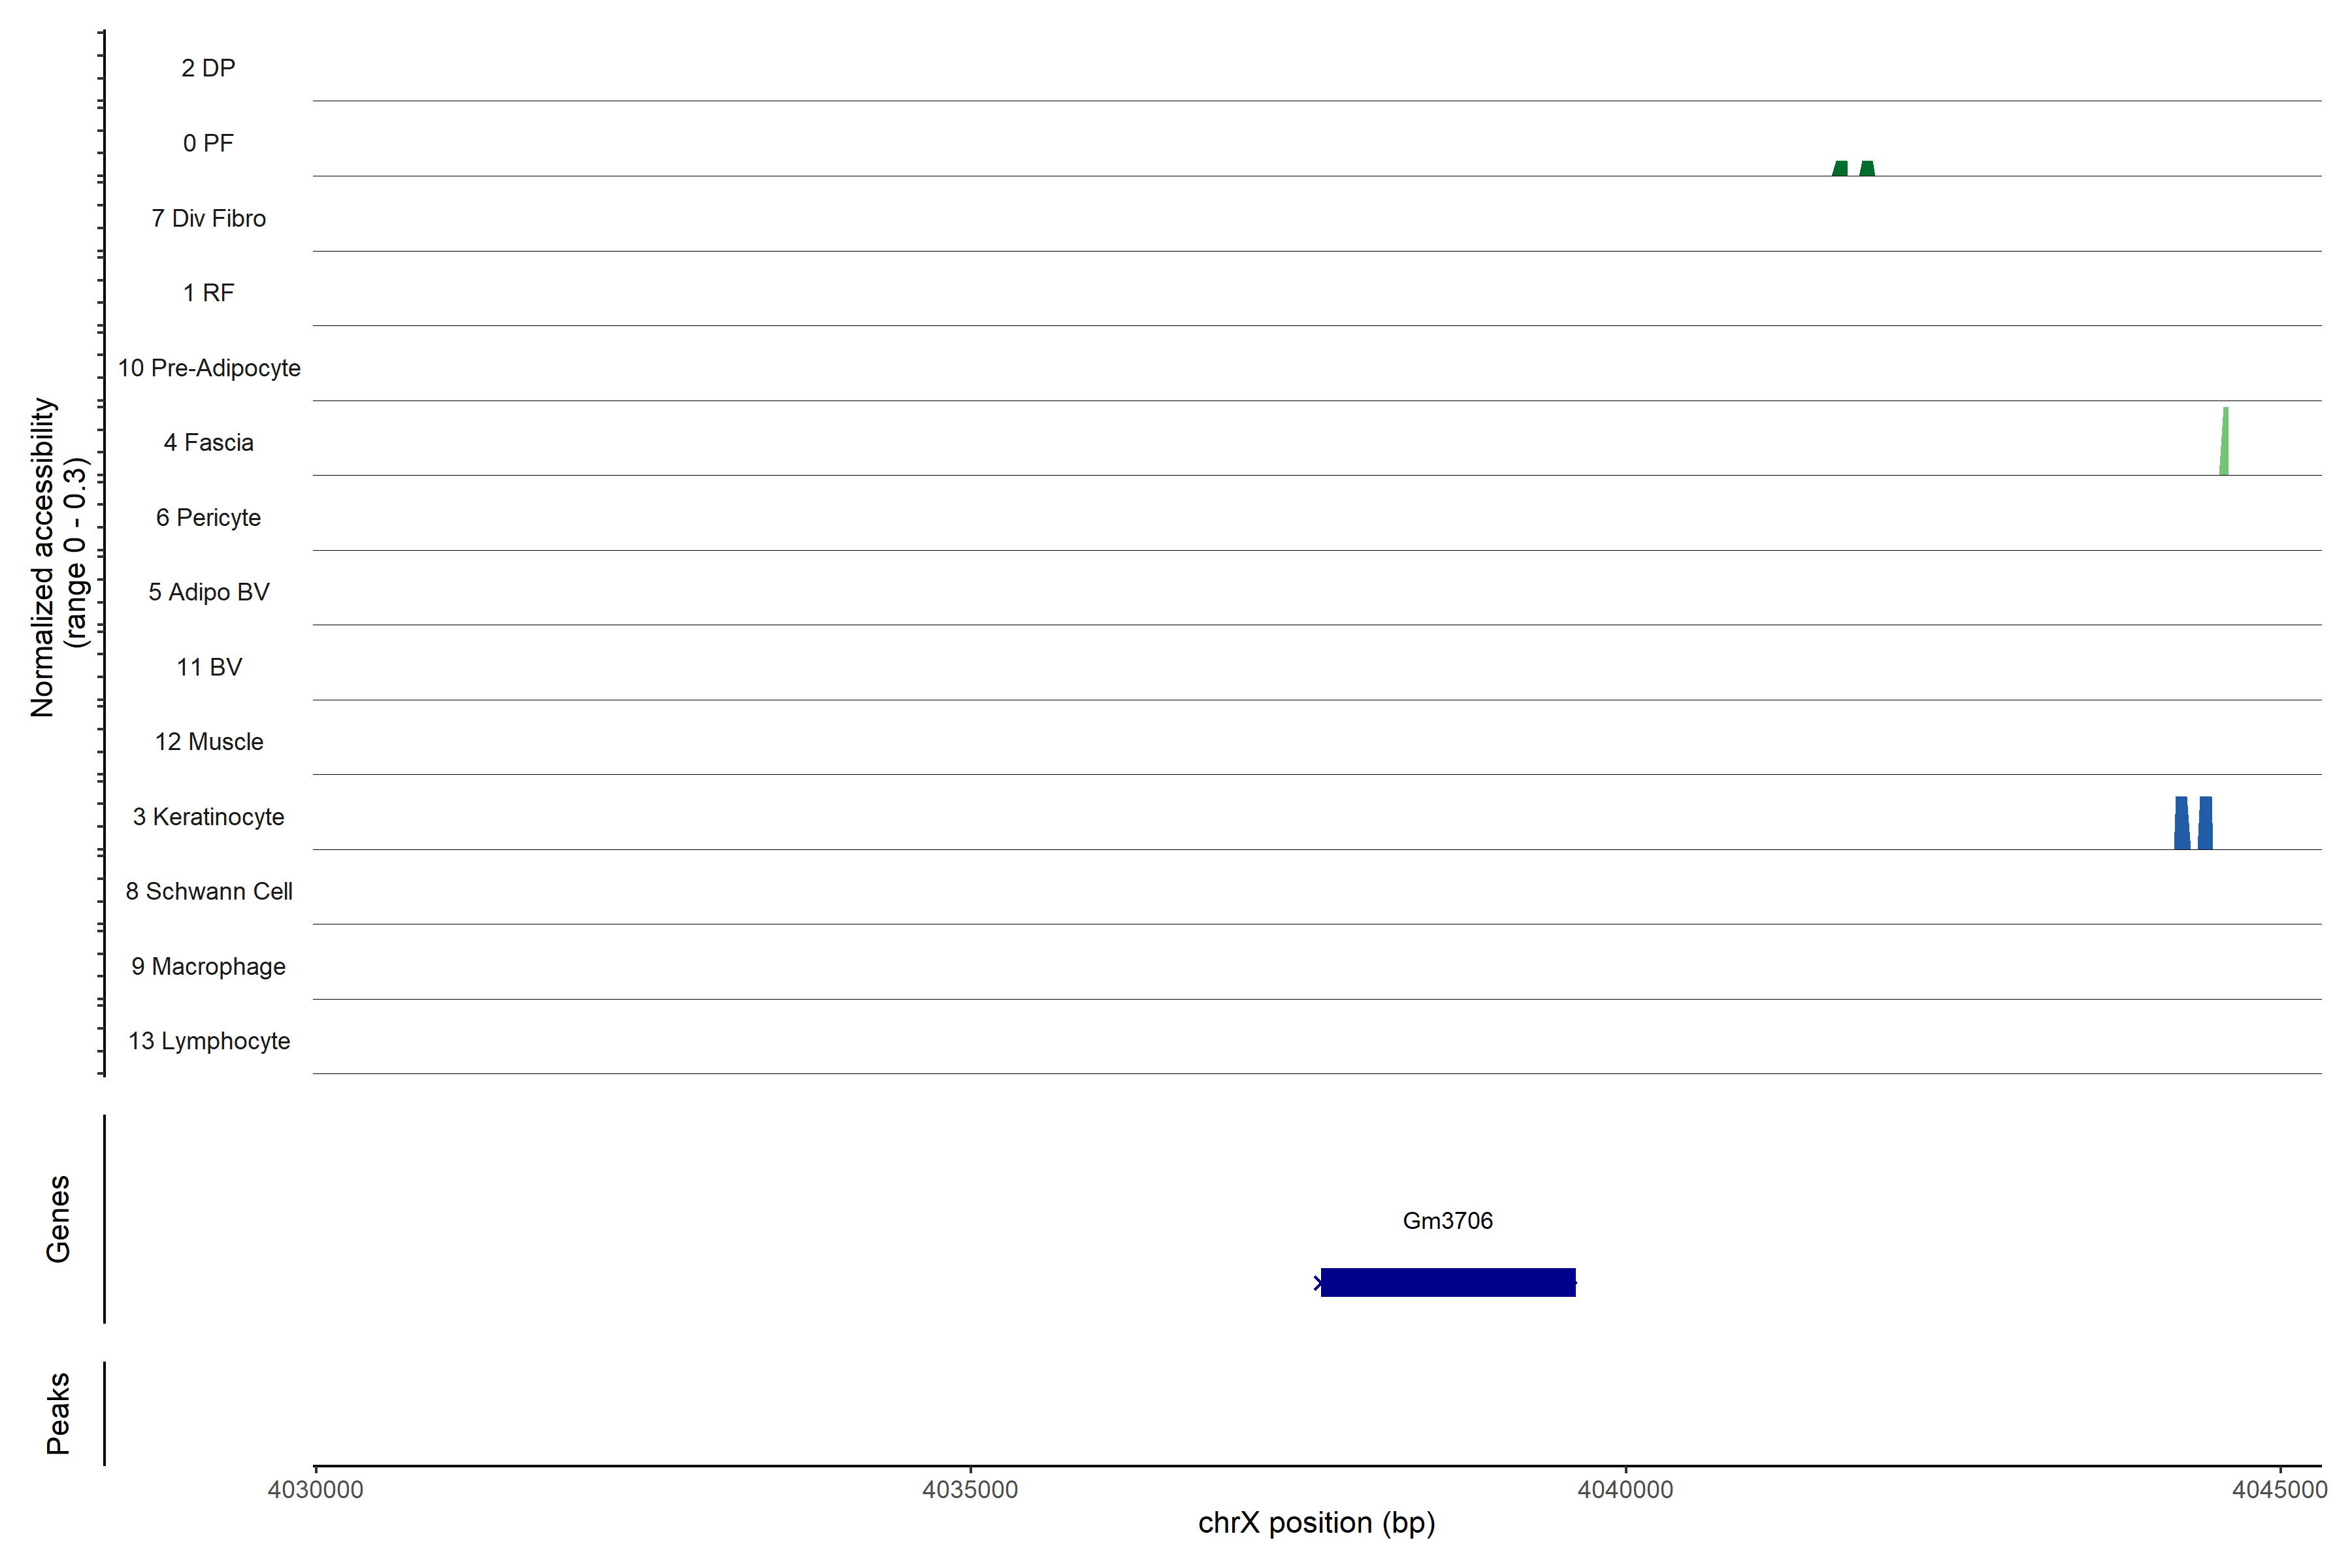Select the 13 Lymphocyte track label
2352x1568 pixels.
click(208, 1041)
